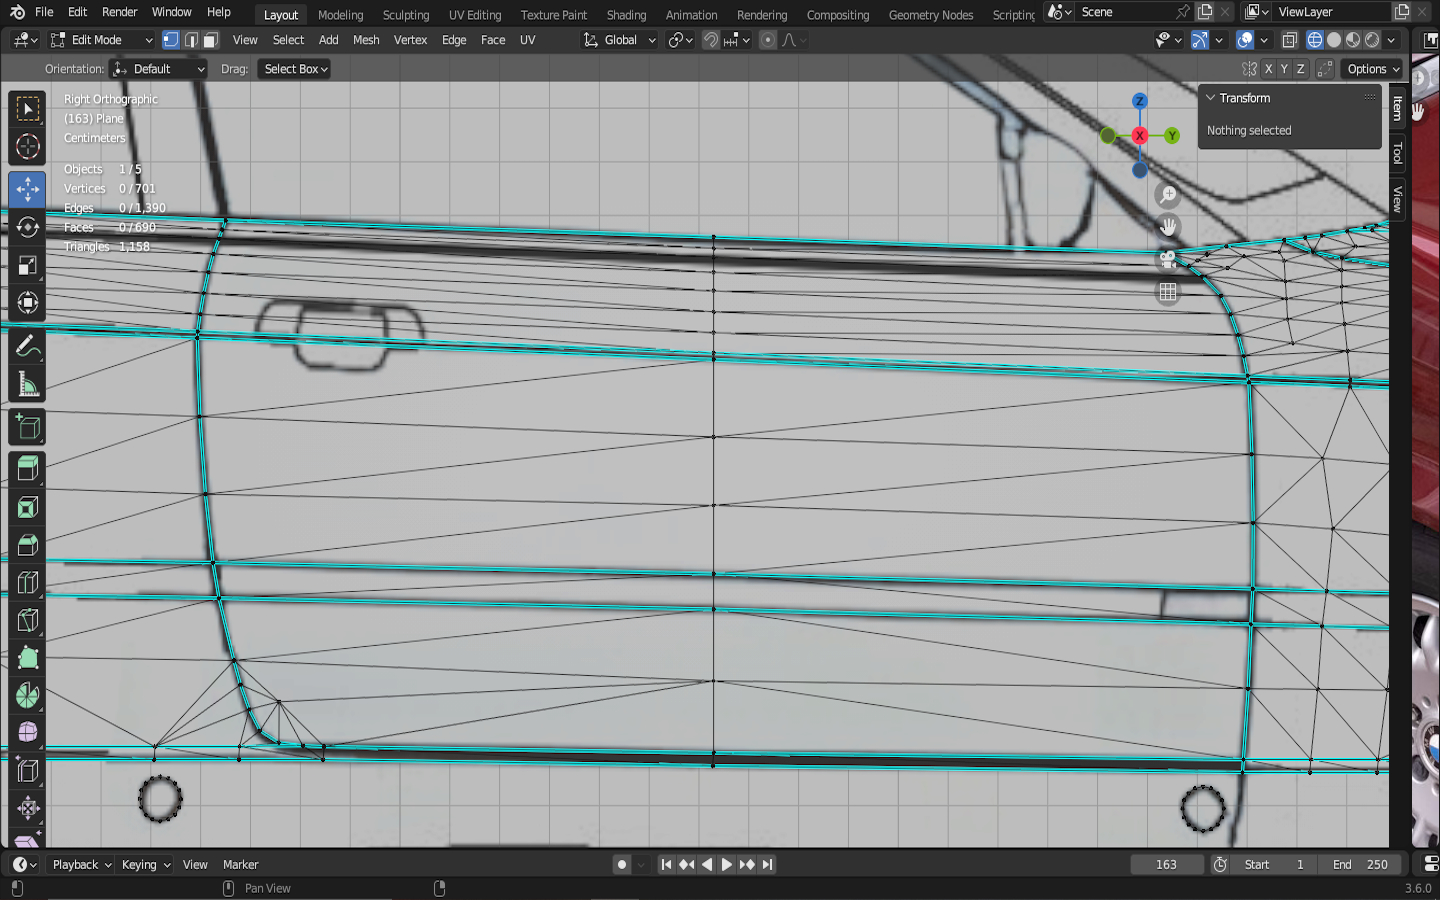Toggle X-ray view
This screenshot has height=900, width=1440.
point(1290,40)
